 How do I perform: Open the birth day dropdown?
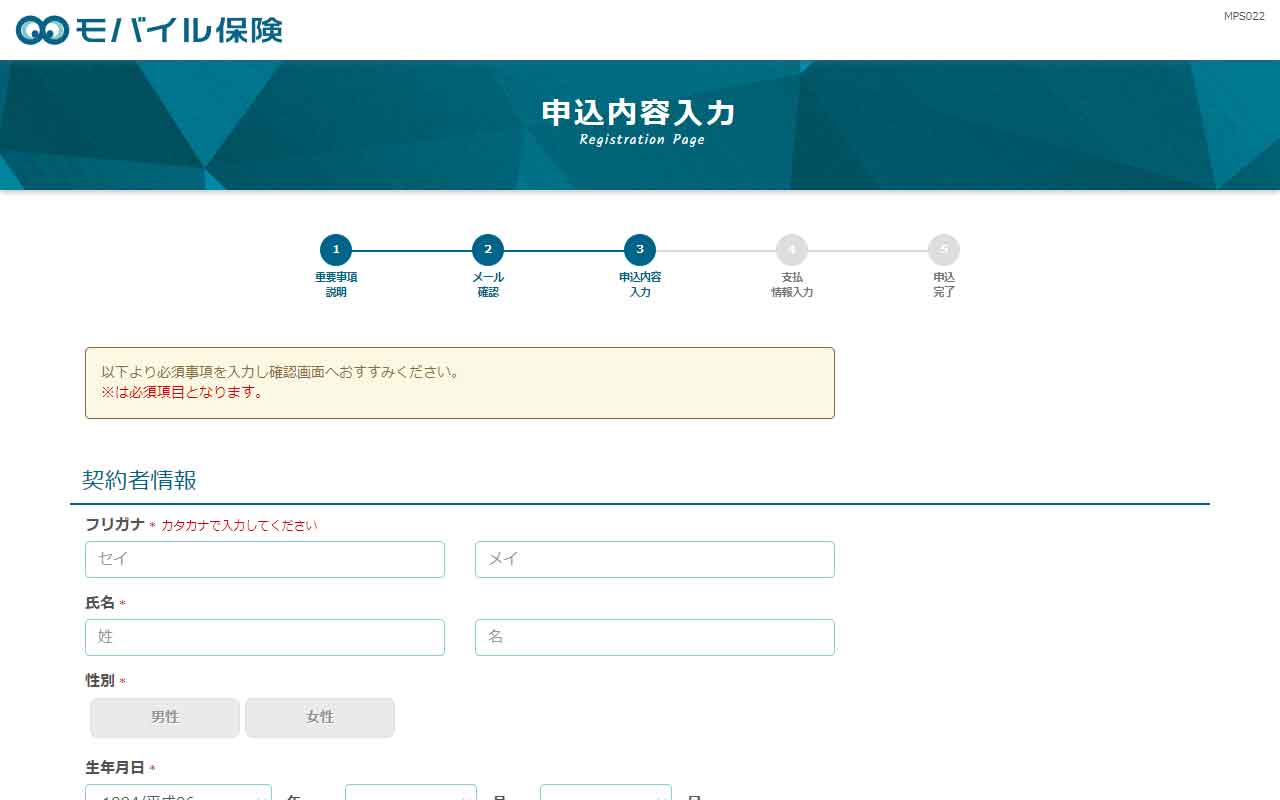tap(606, 793)
